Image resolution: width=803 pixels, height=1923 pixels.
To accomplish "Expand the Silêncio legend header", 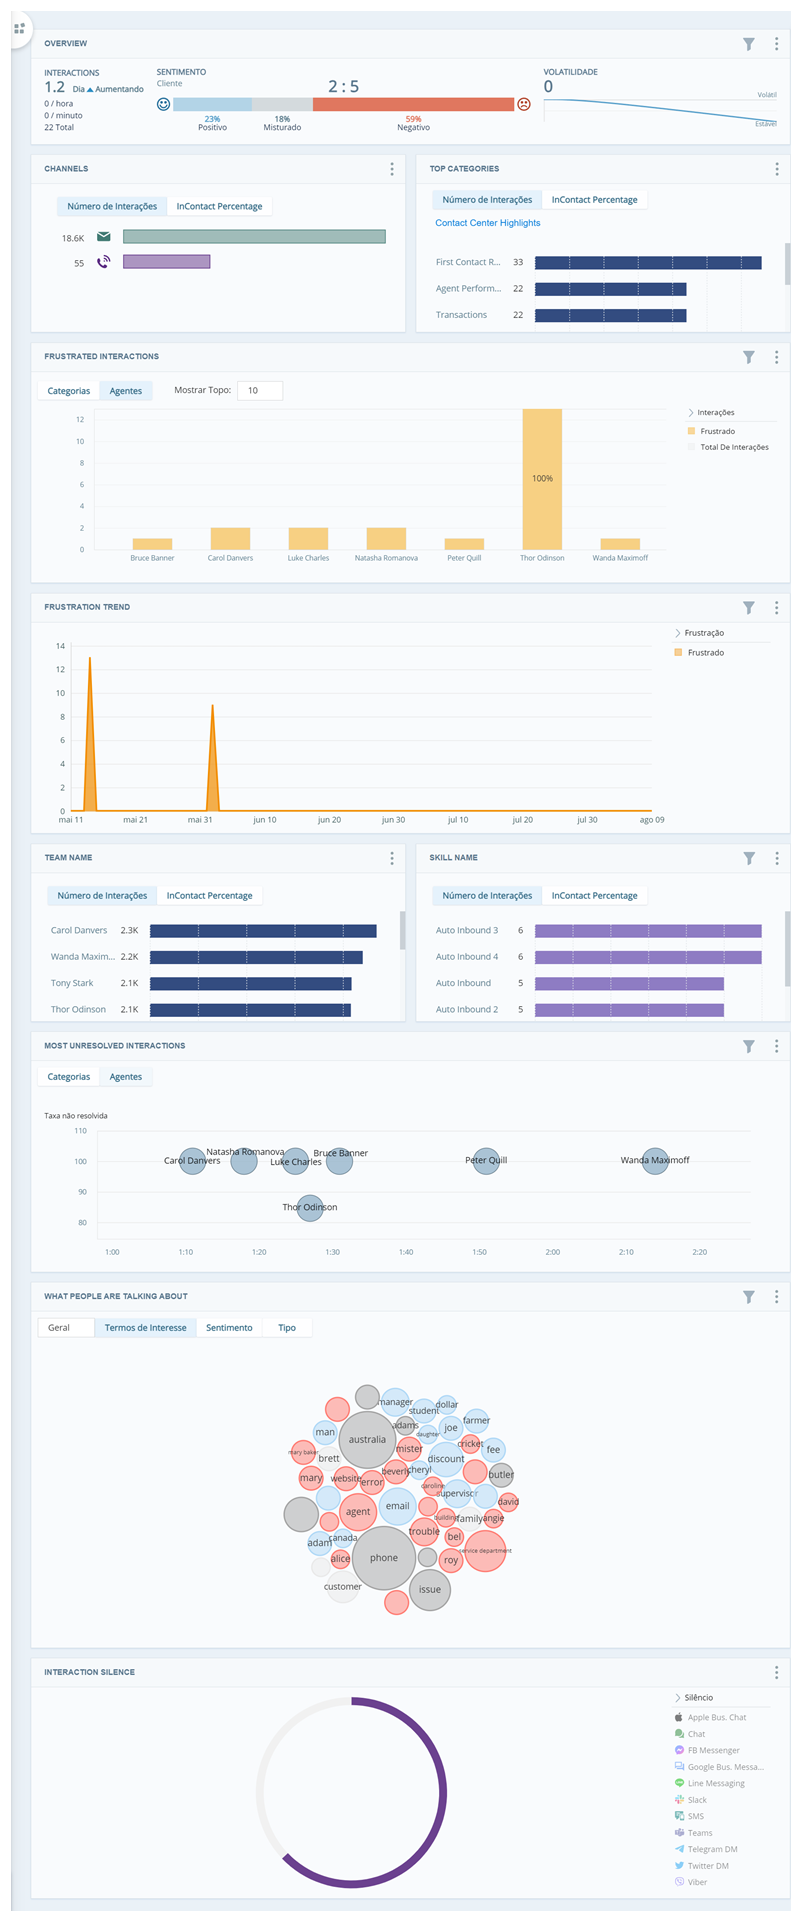I will (694, 1698).
